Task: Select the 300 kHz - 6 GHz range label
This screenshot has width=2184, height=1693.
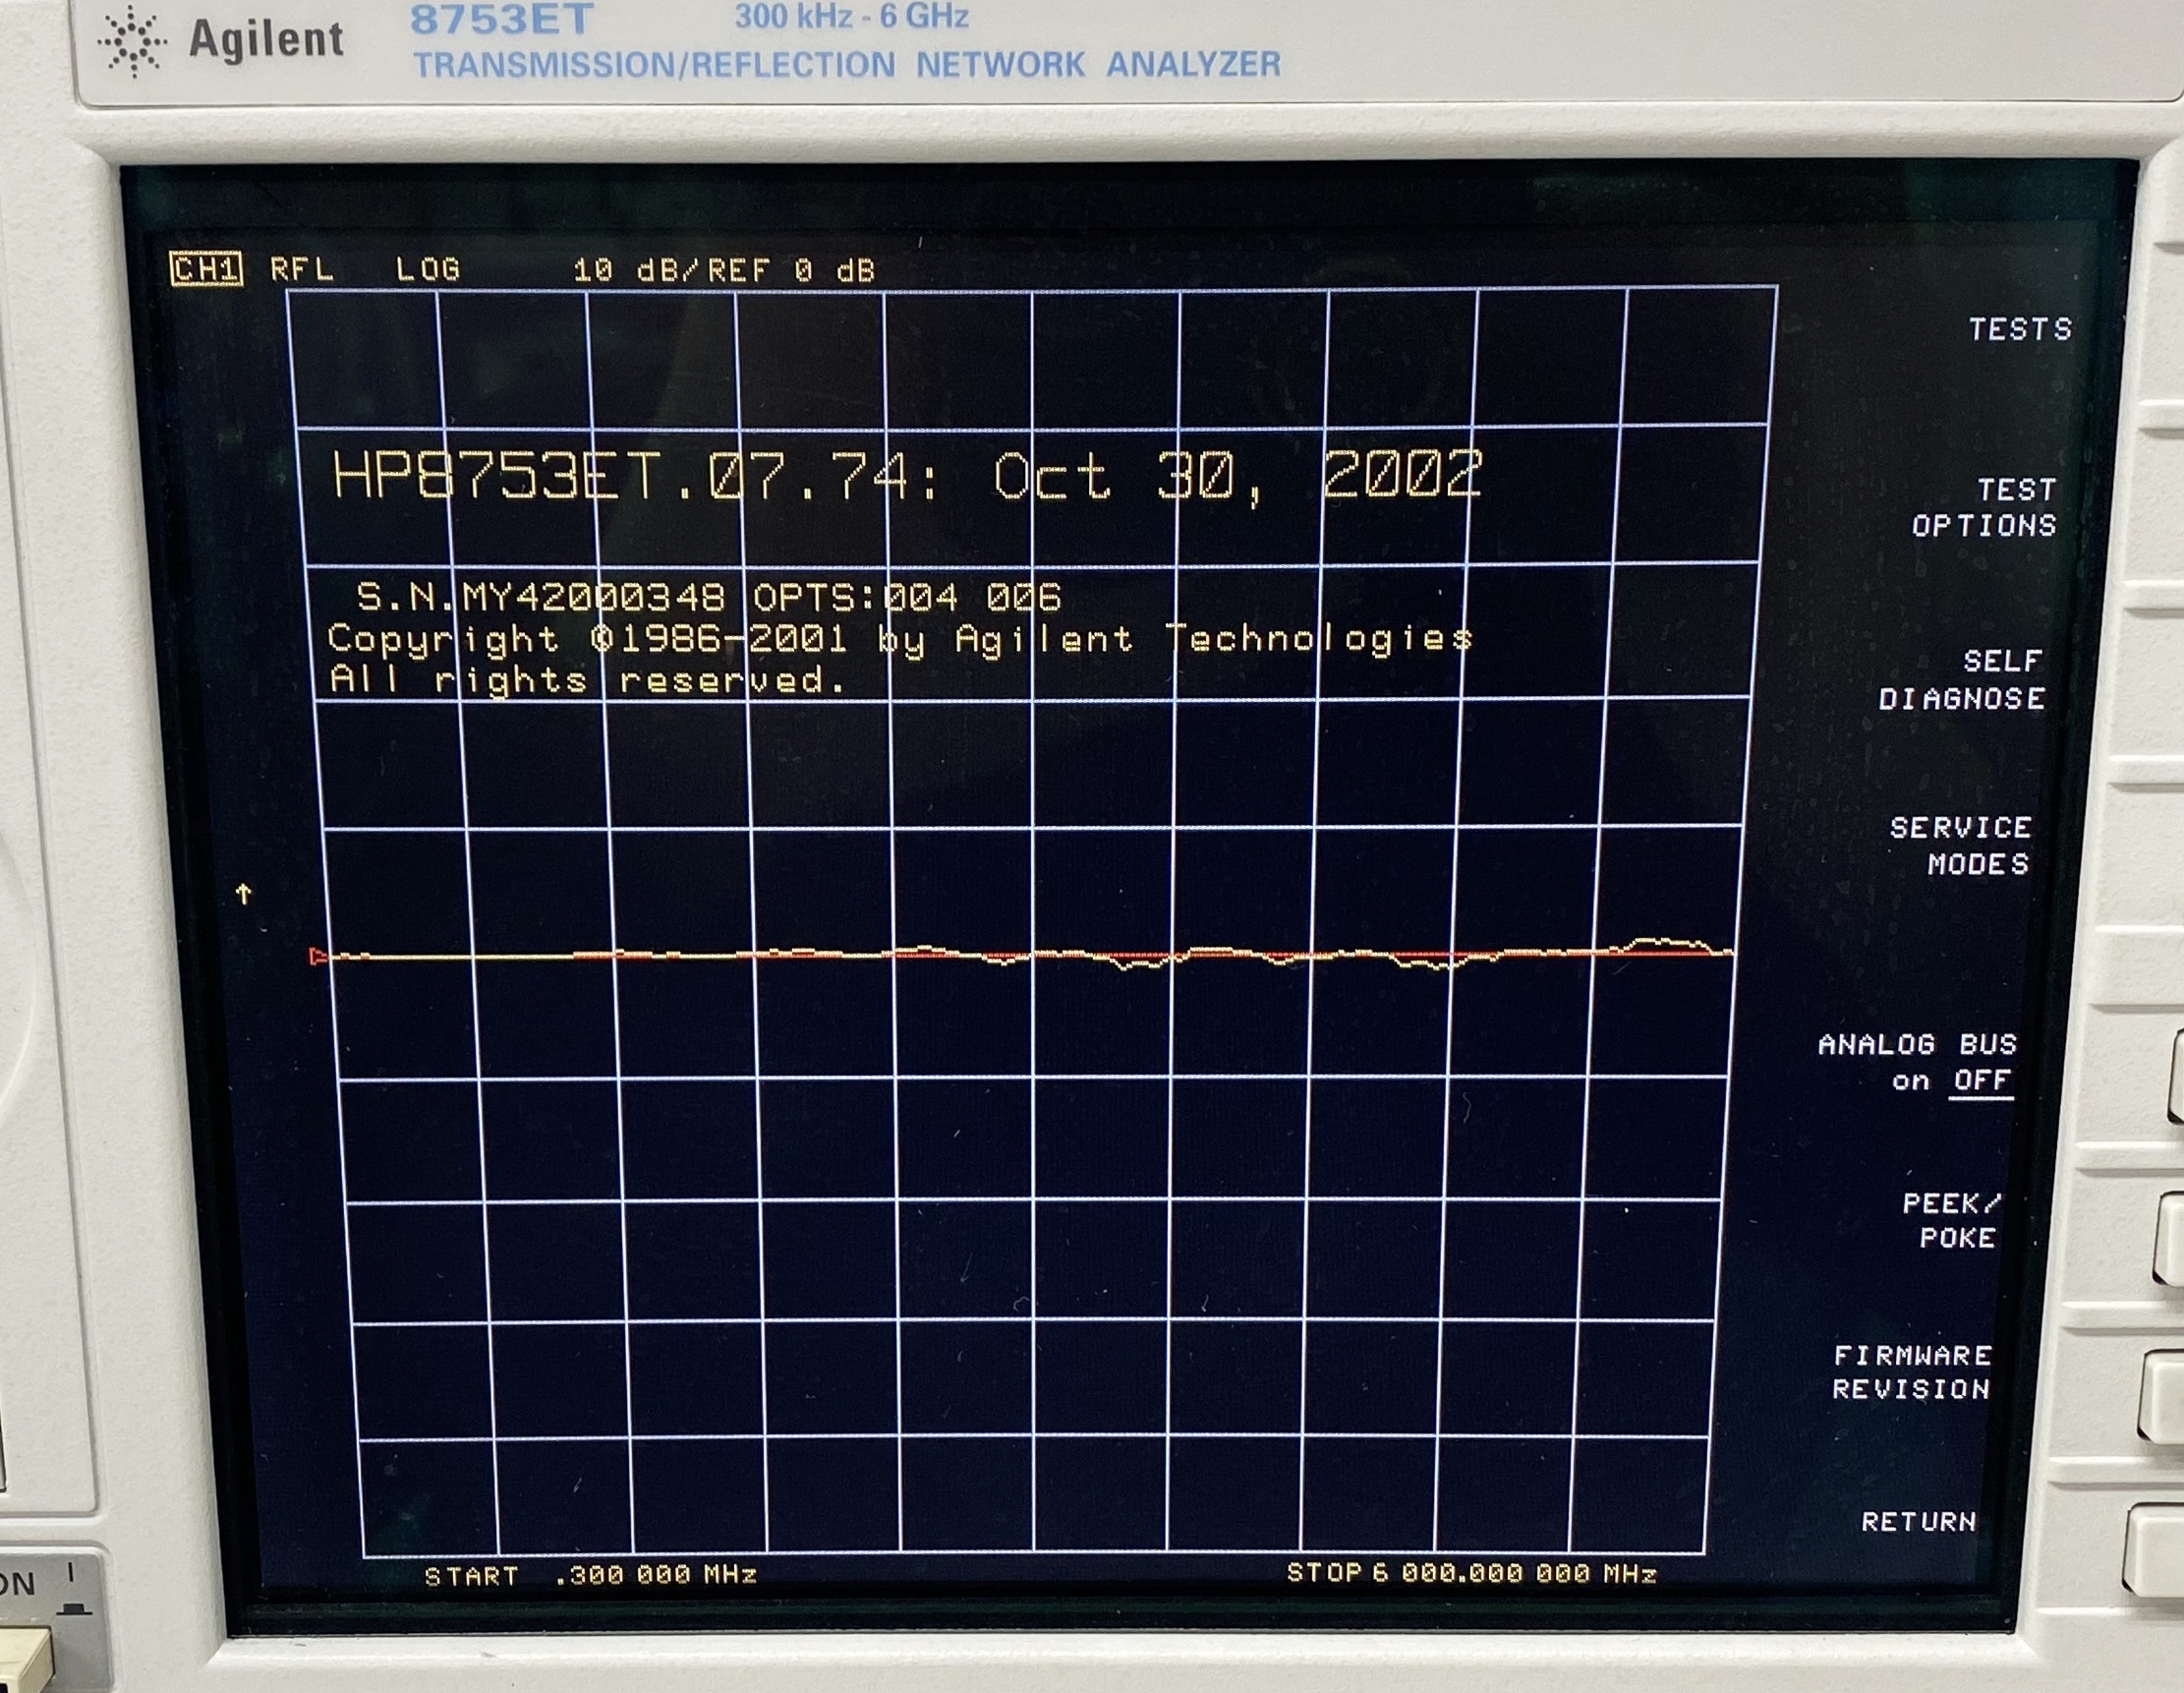Action: [x=852, y=16]
